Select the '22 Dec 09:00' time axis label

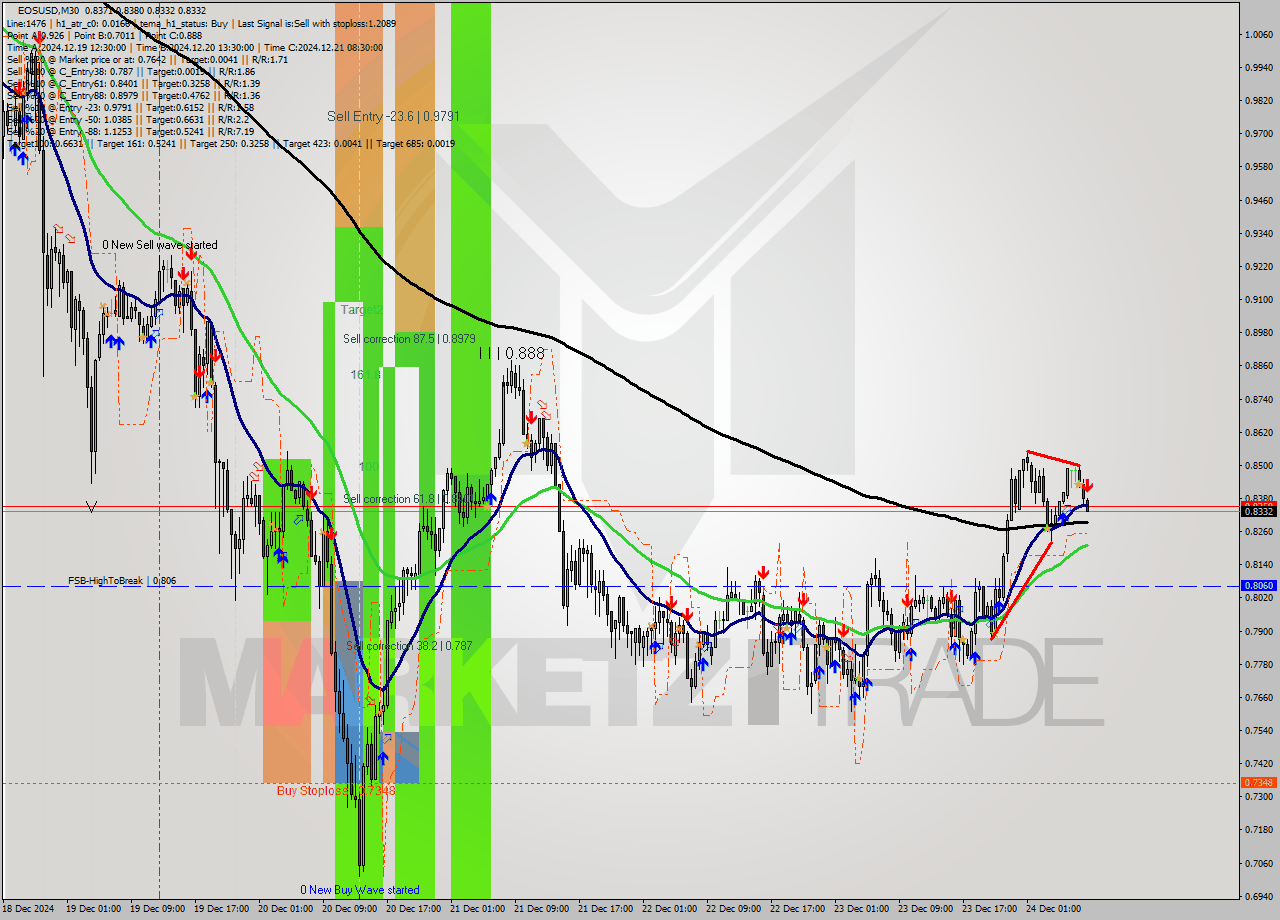[733, 909]
